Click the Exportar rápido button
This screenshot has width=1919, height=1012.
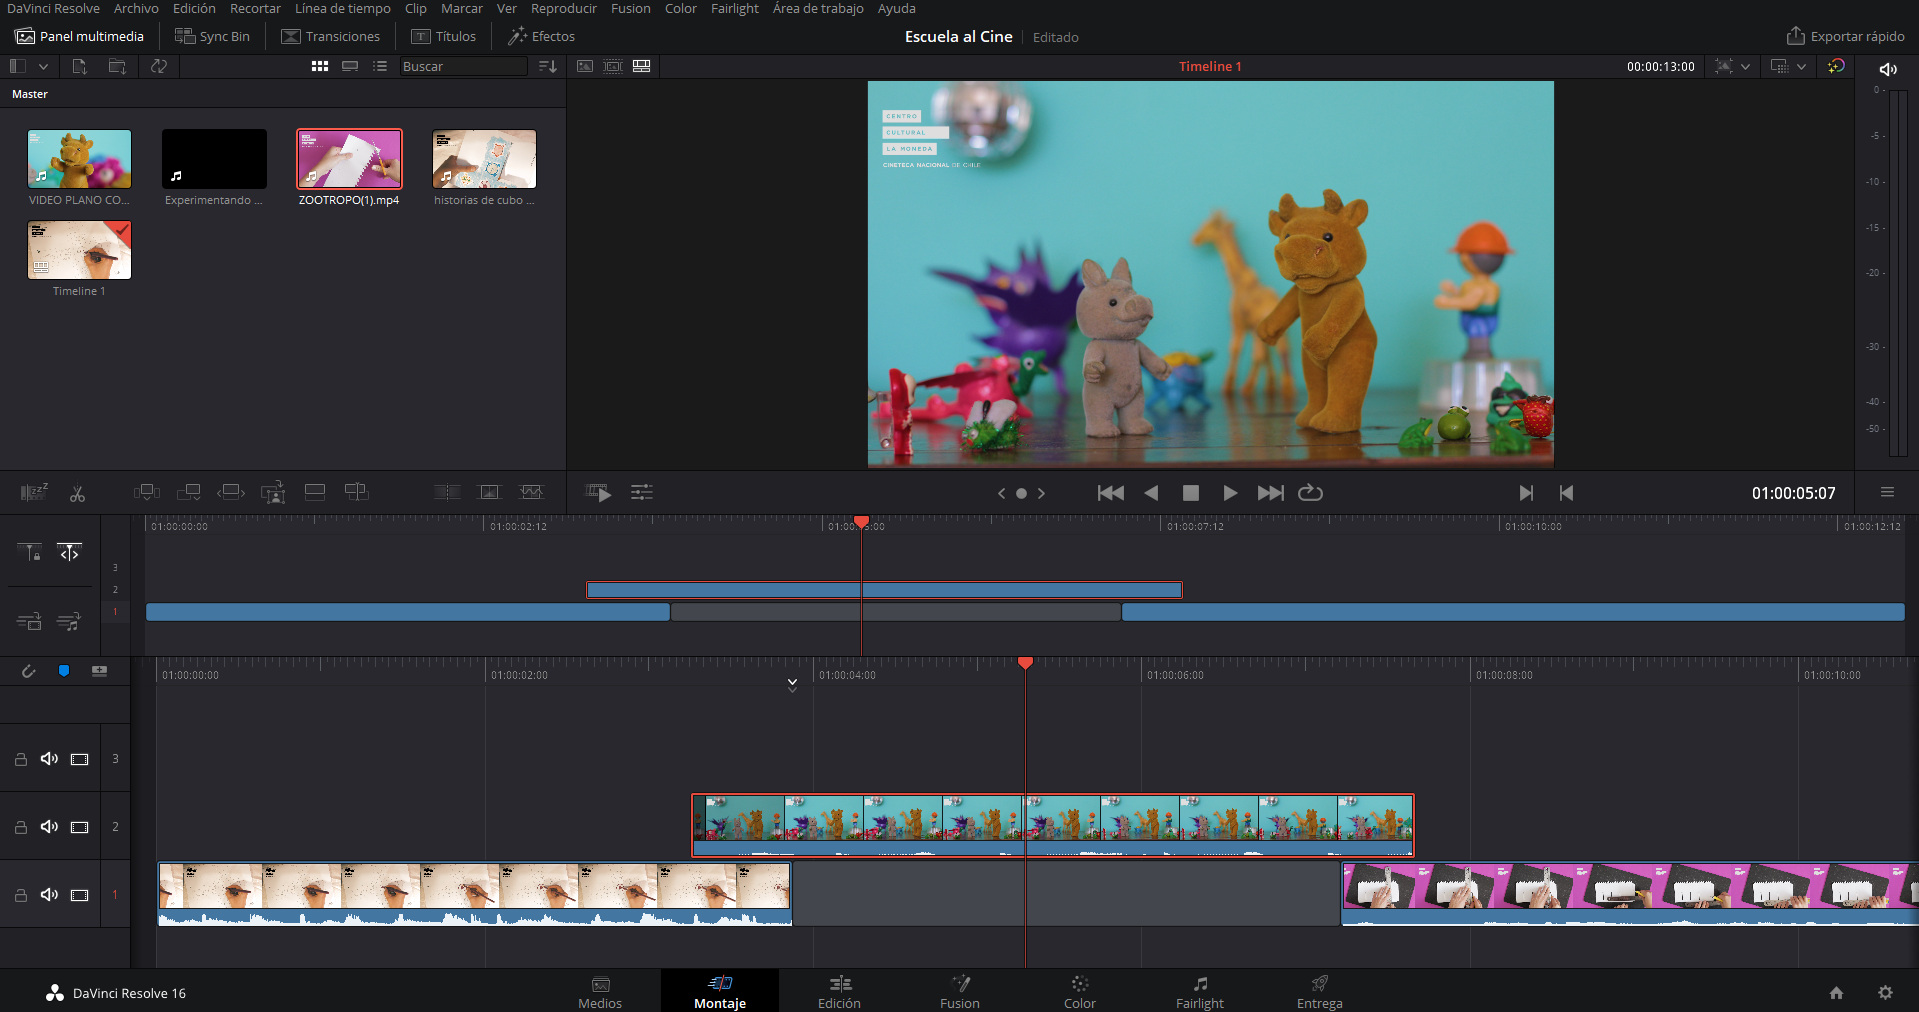[1845, 36]
